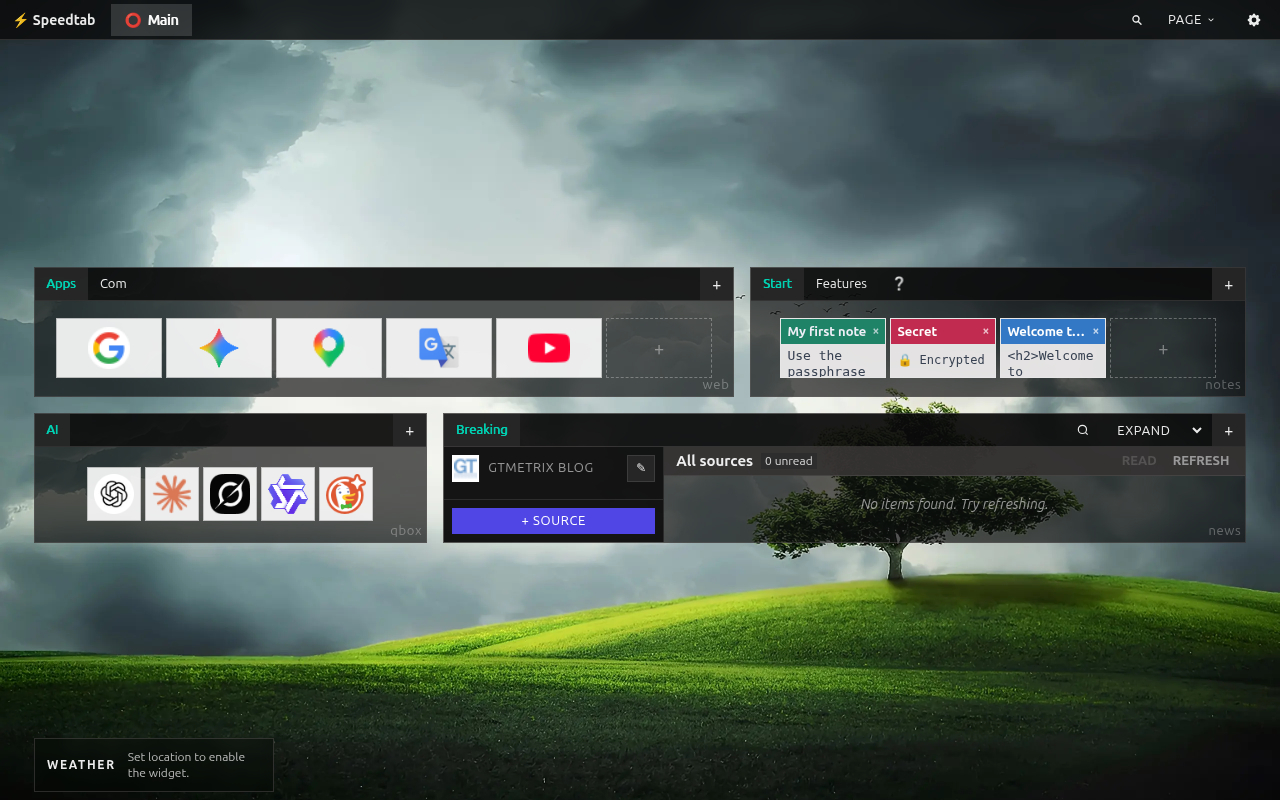Click the GTmetrix source logo
Screen dimensions: 1280x800
[465, 468]
